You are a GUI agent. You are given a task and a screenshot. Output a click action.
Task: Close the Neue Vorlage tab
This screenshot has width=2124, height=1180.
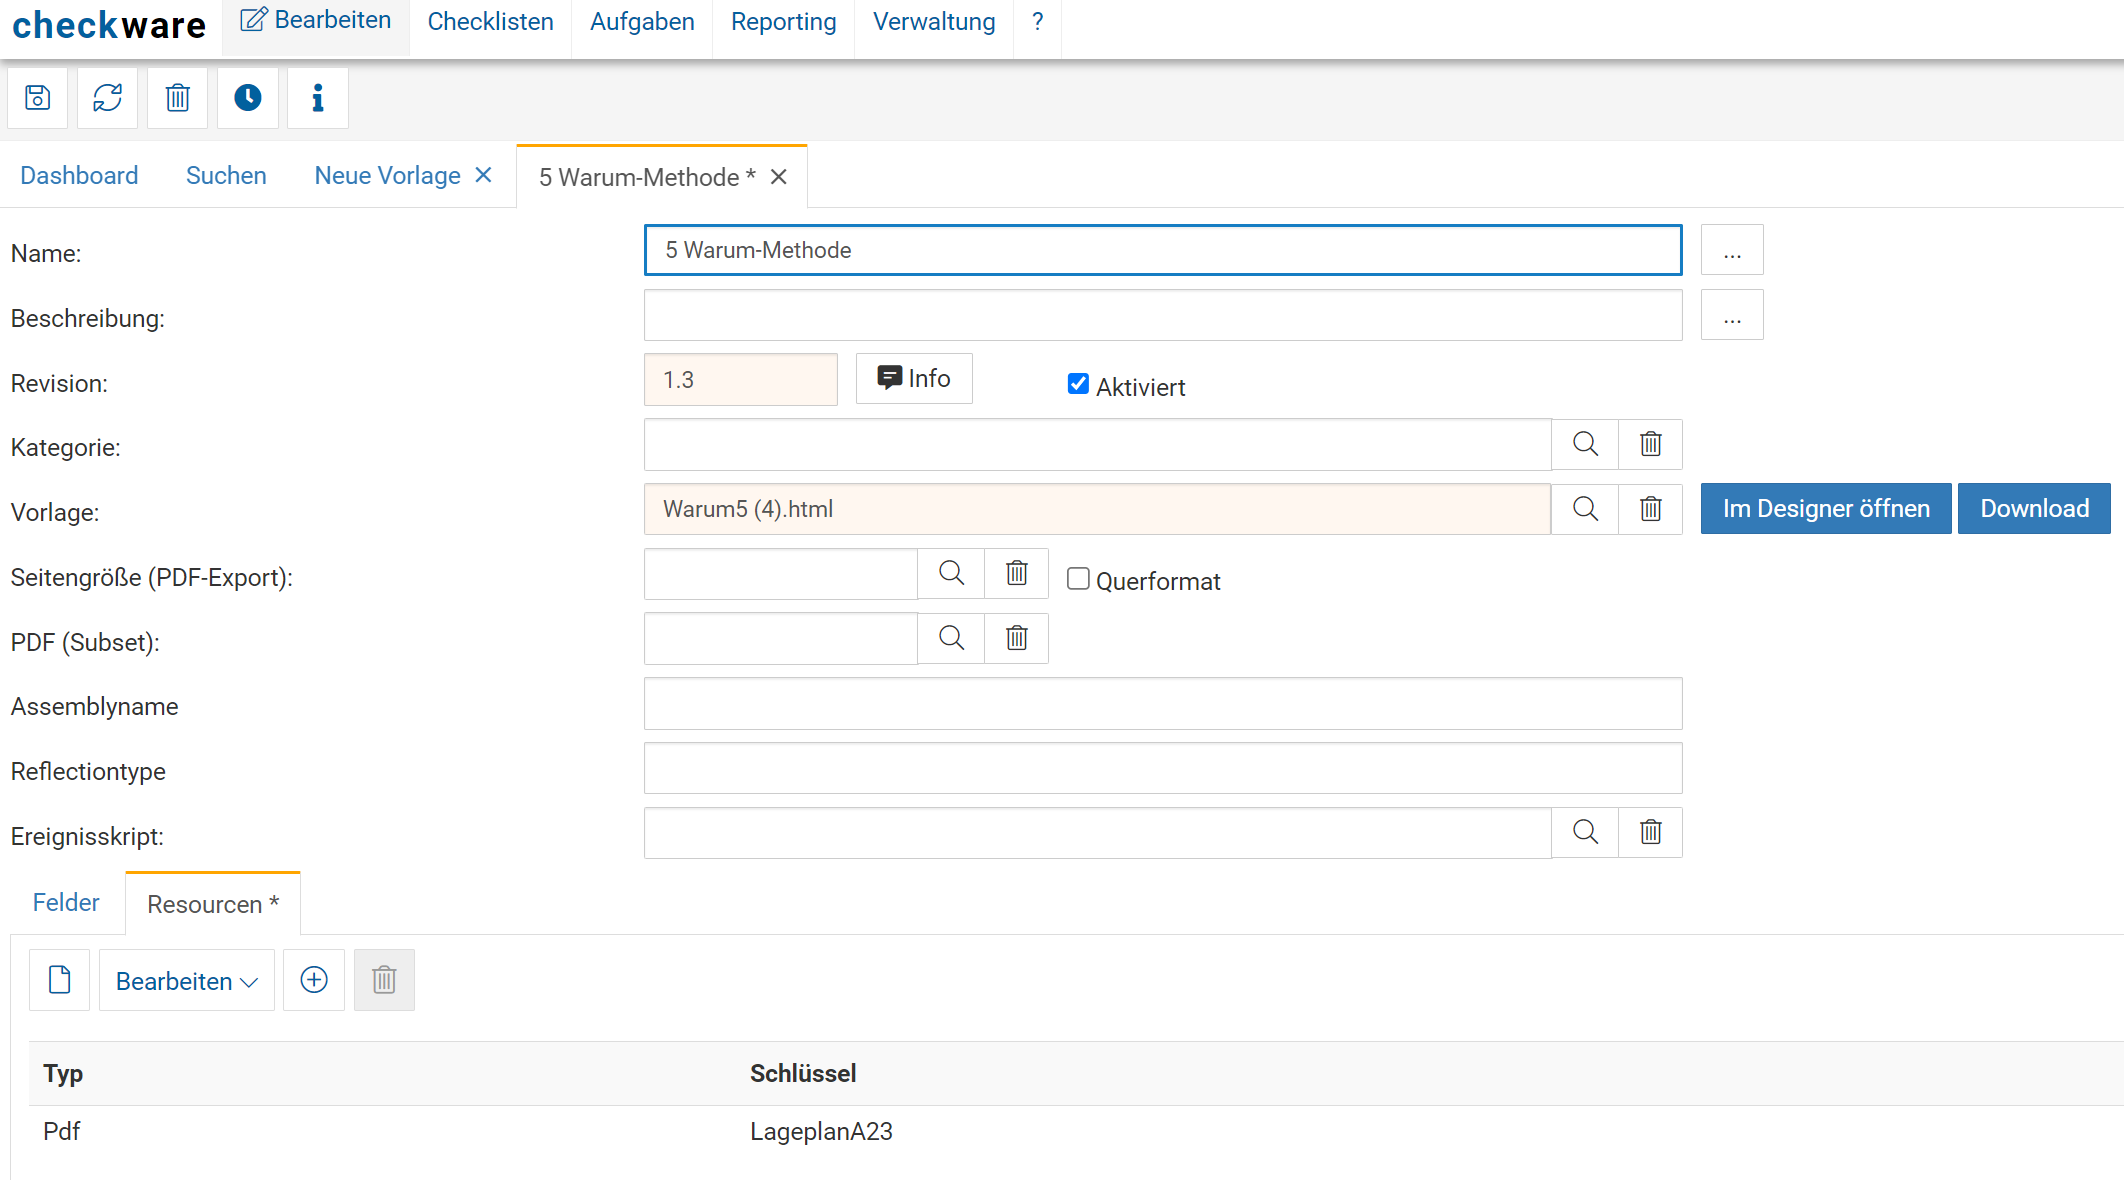tap(484, 175)
